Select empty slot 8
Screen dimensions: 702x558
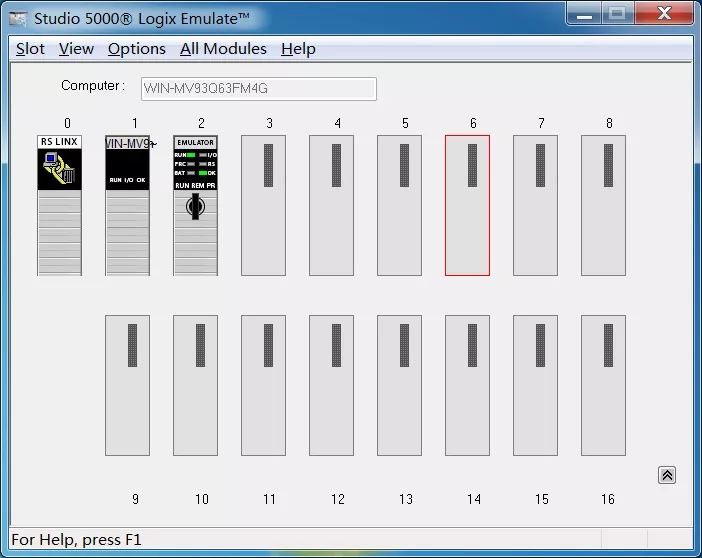point(604,206)
